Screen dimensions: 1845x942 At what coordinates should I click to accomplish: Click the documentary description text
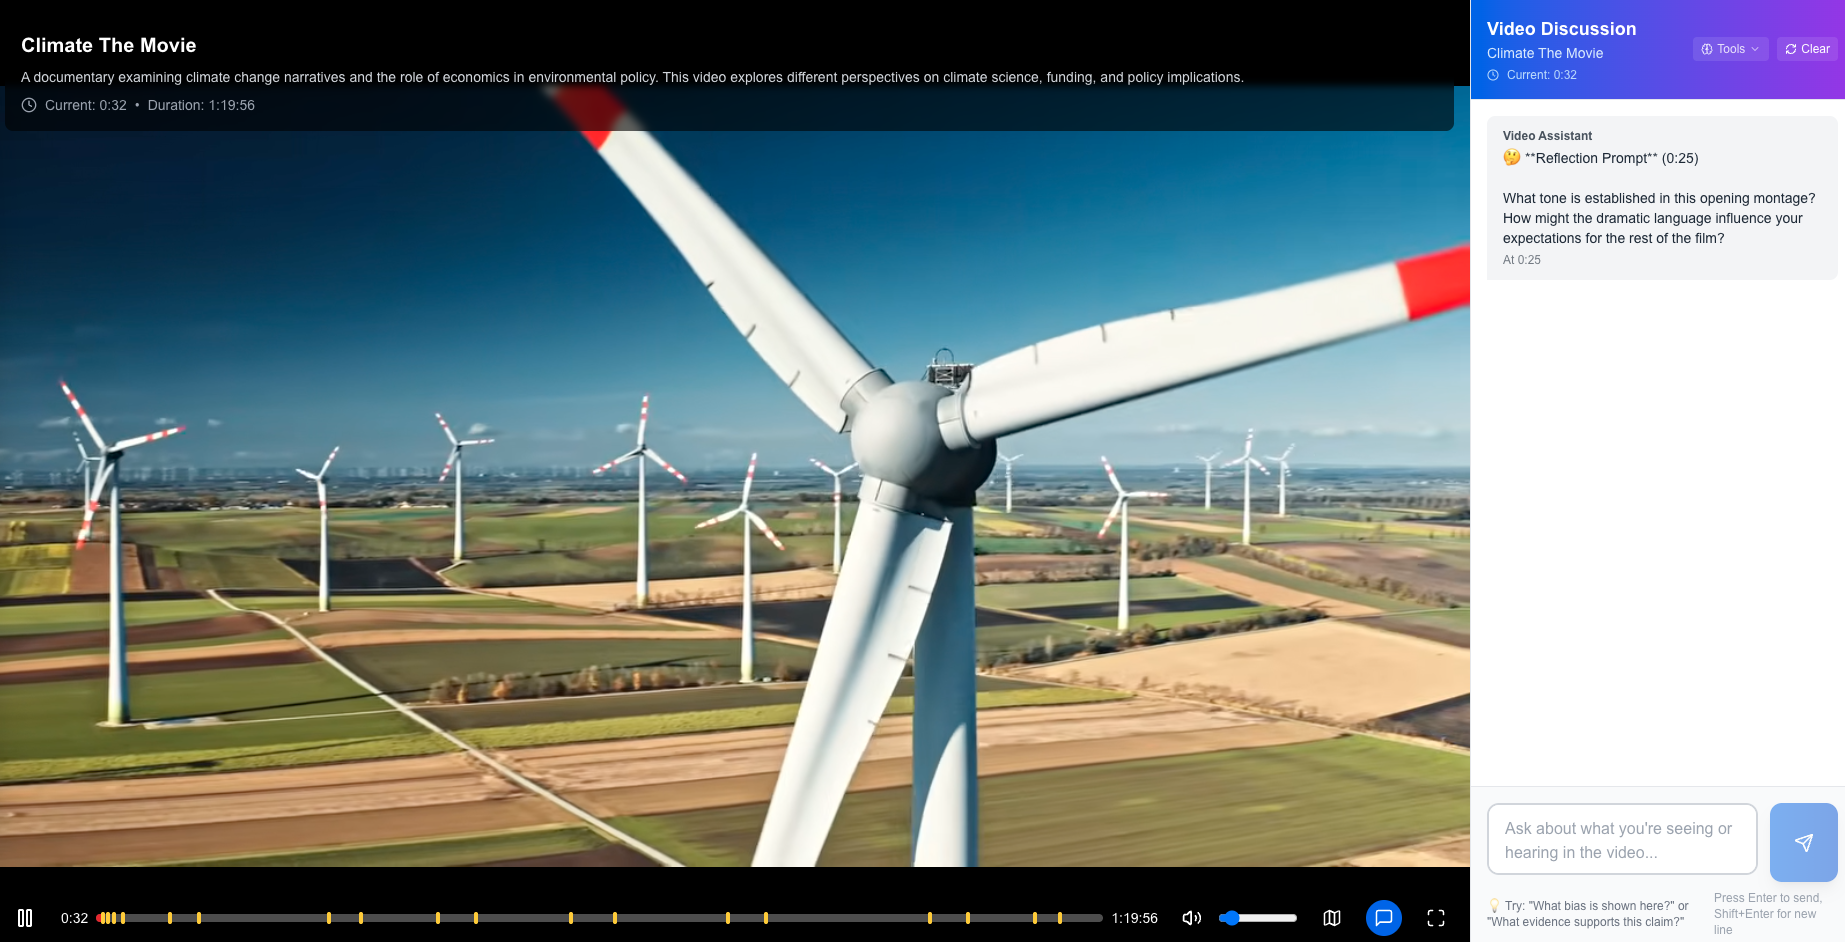click(632, 77)
